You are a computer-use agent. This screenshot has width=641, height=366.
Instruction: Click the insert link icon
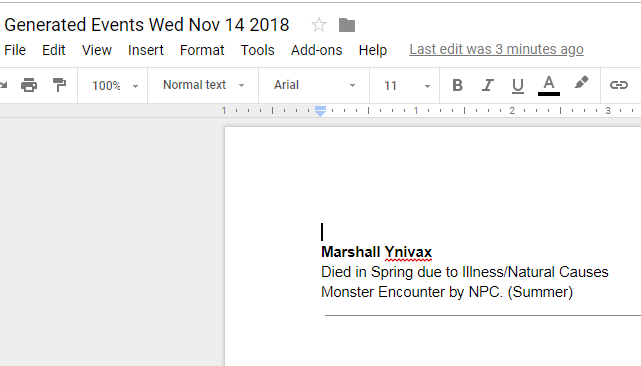tap(619, 85)
